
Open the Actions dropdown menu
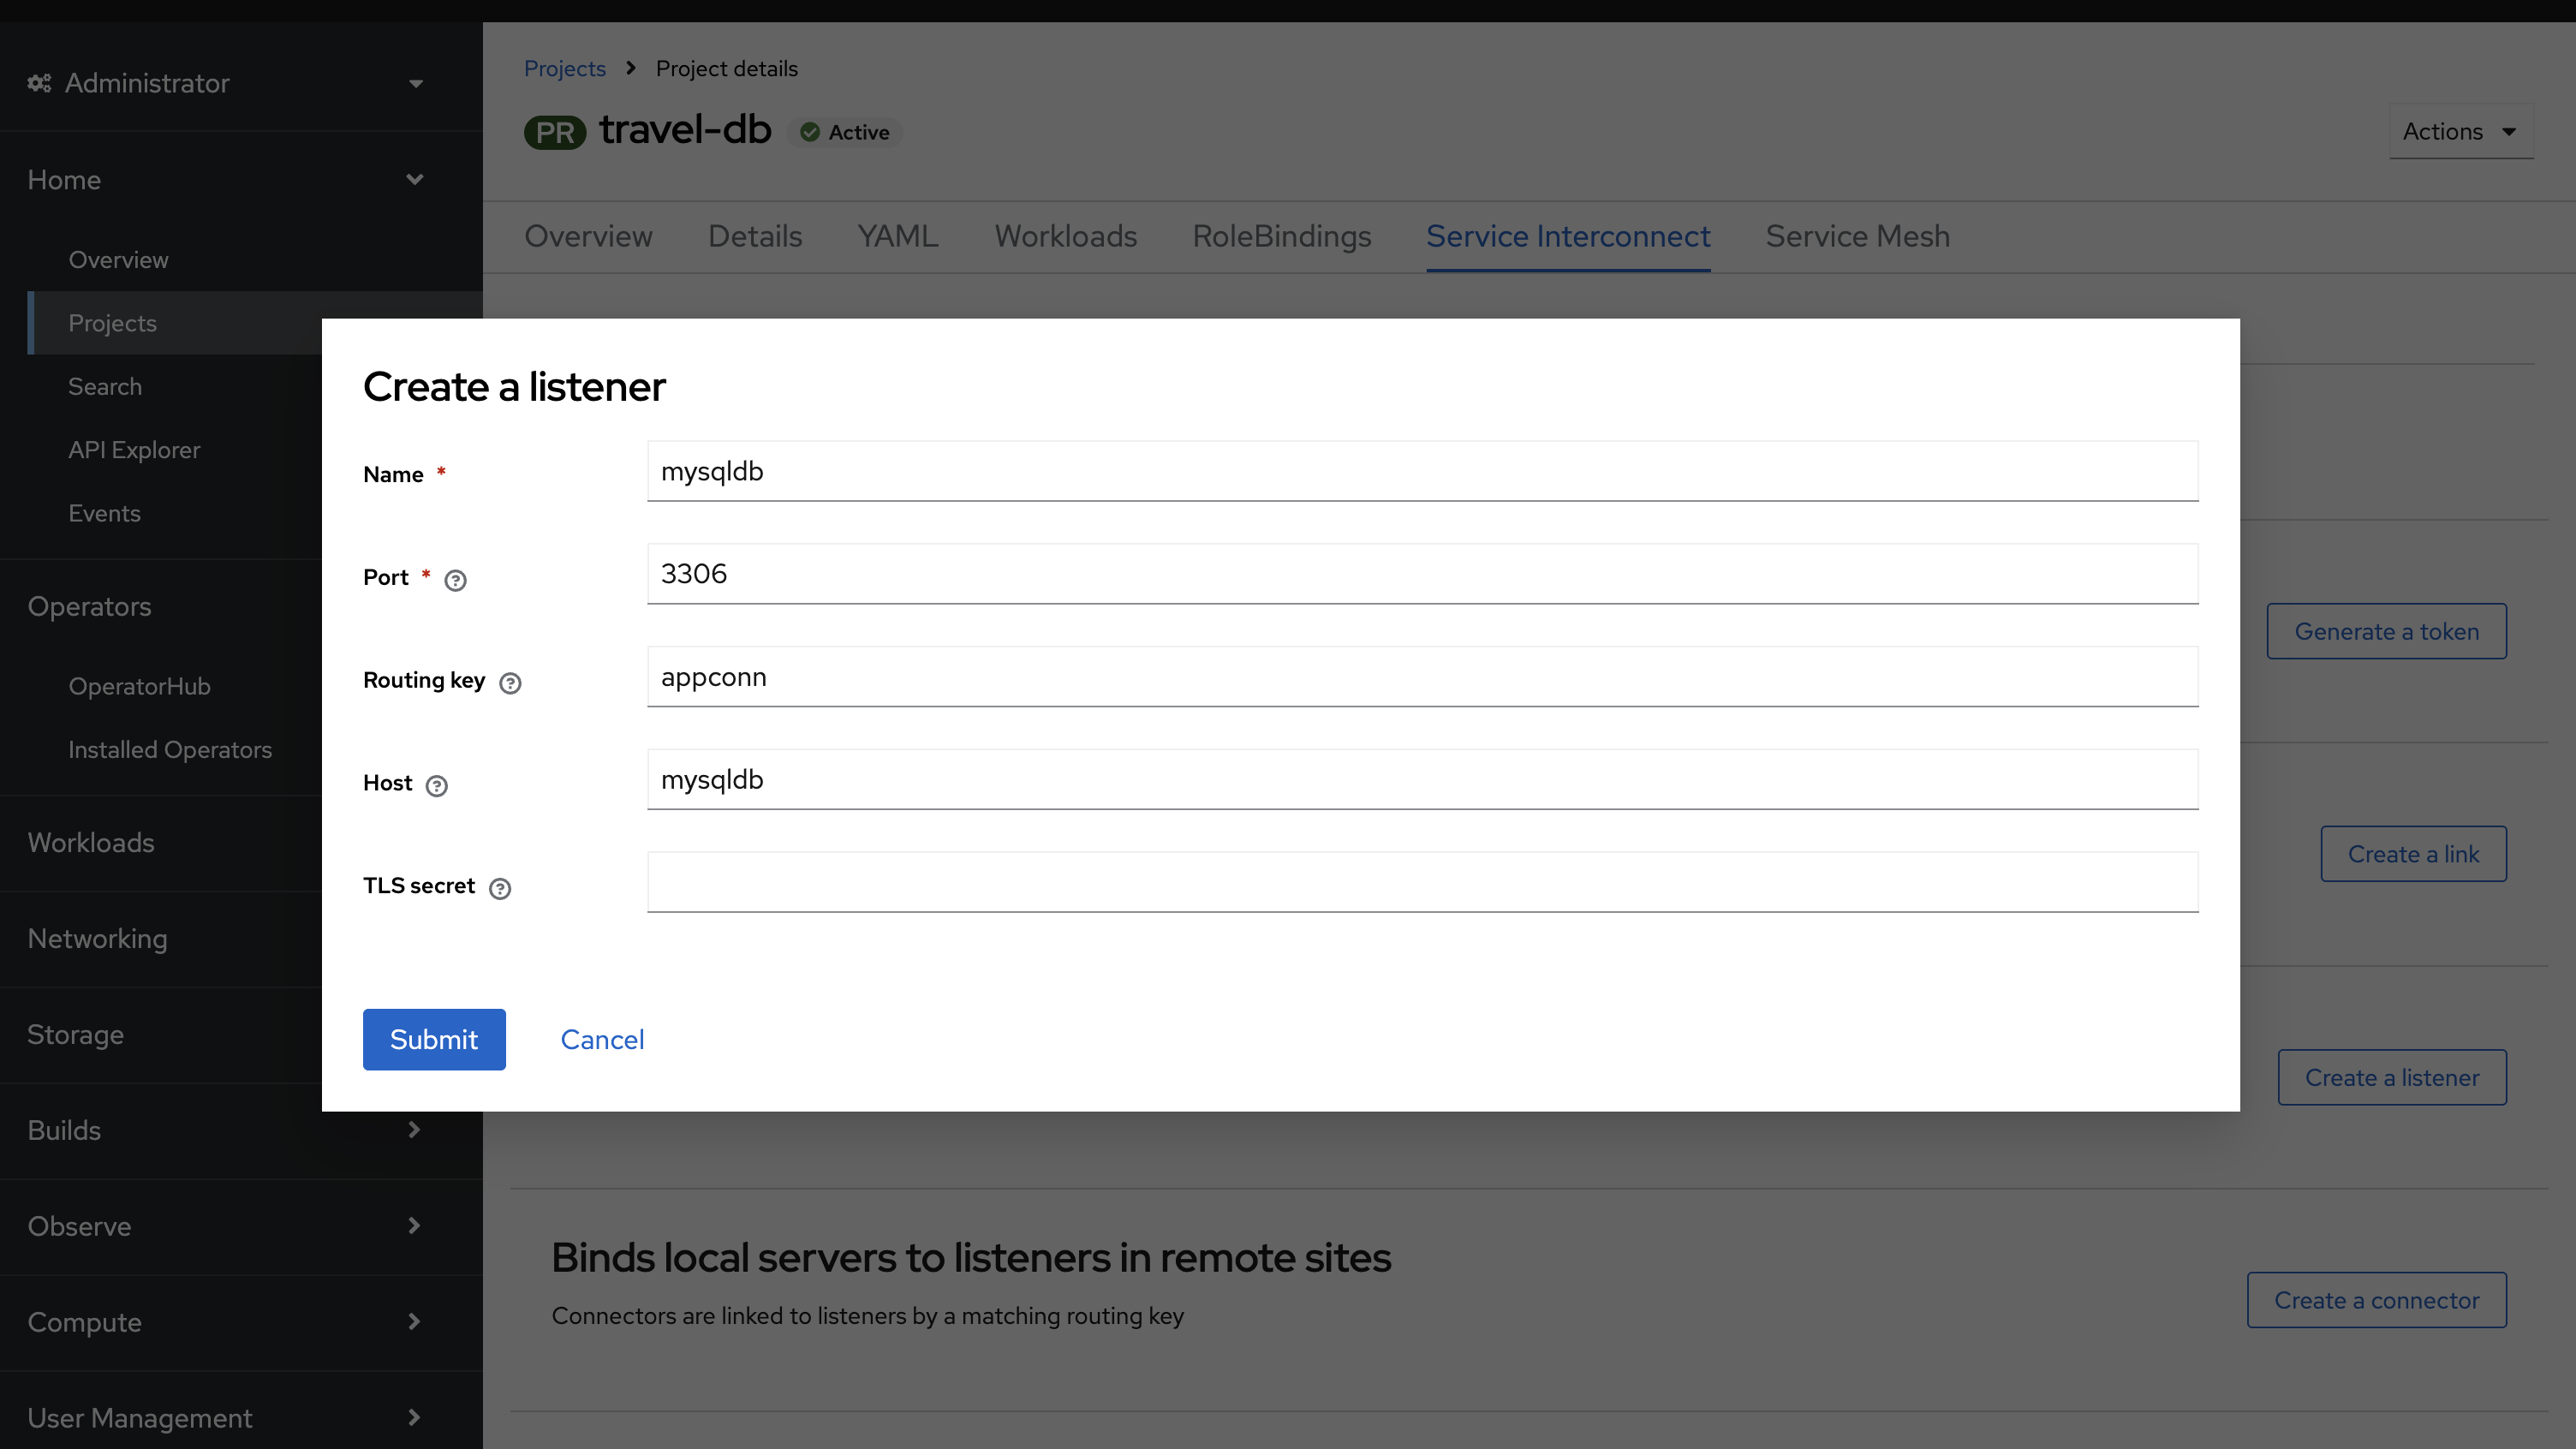[x=2461, y=132]
